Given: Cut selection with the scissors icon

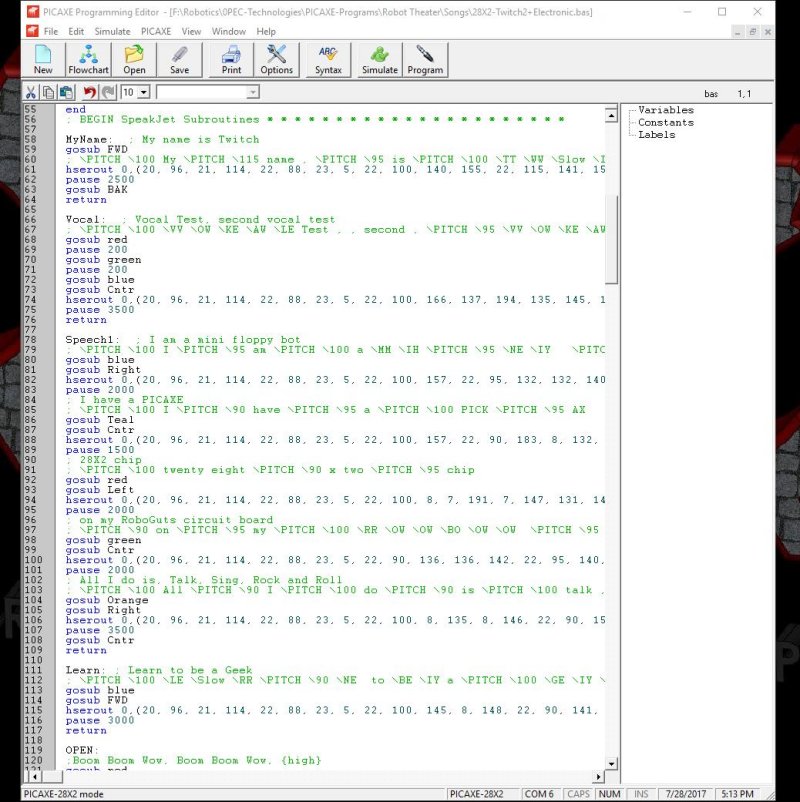Looking at the screenshot, I should point(31,92).
